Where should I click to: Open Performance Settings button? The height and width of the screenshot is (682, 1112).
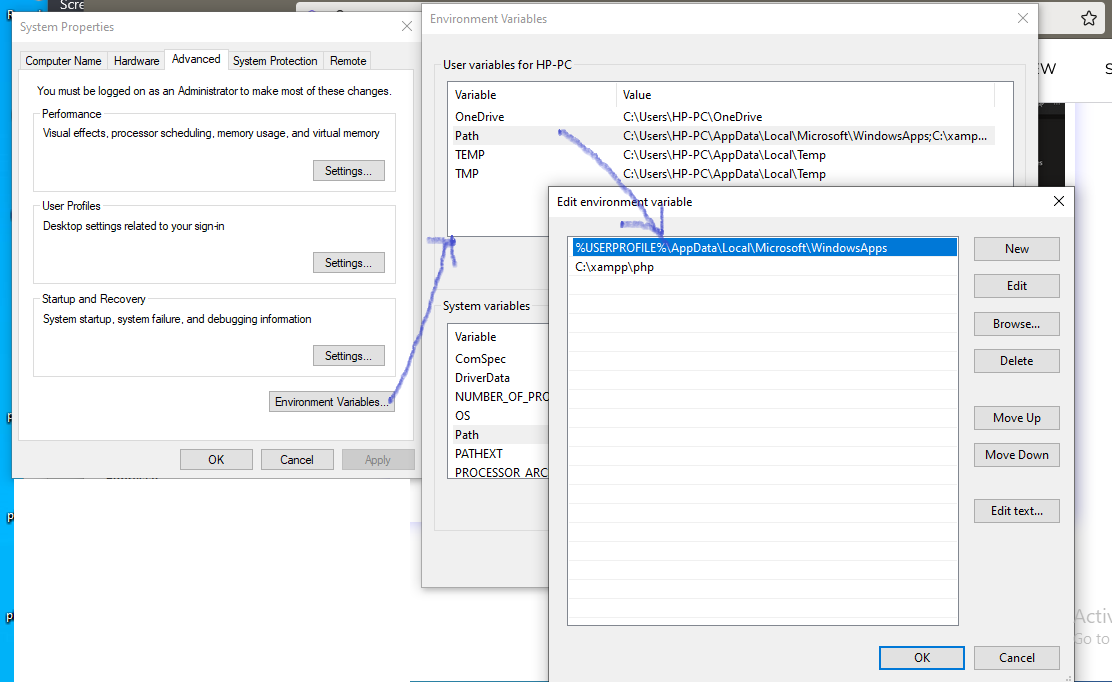(x=348, y=171)
